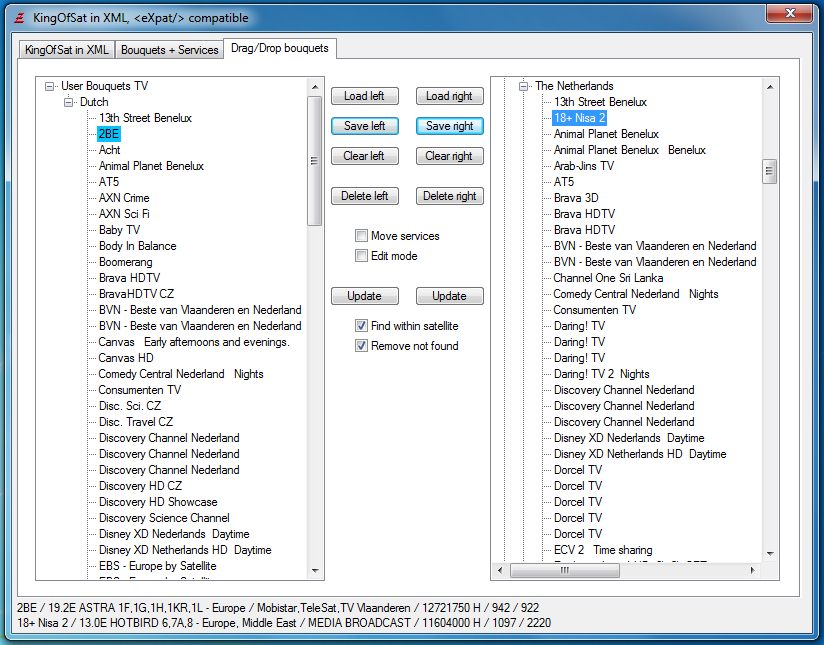The image size is (824, 645).
Task: Open the Bouquets + Services tab
Action: (169, 50)
